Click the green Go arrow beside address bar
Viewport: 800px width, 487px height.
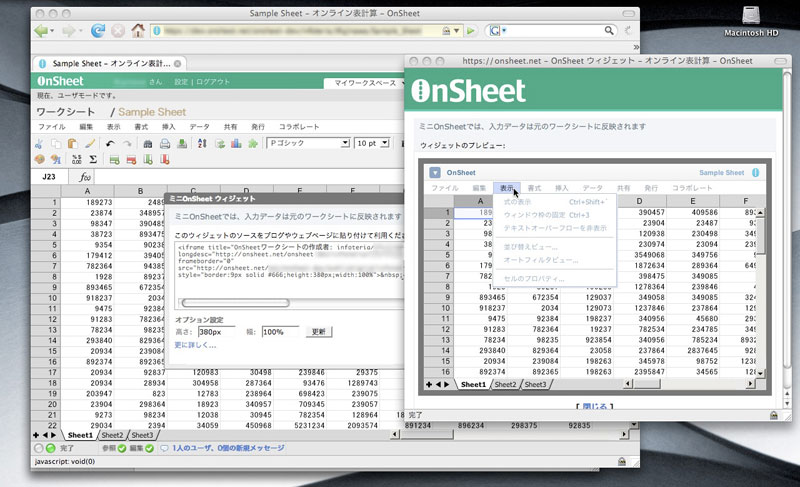pos(471,31)
